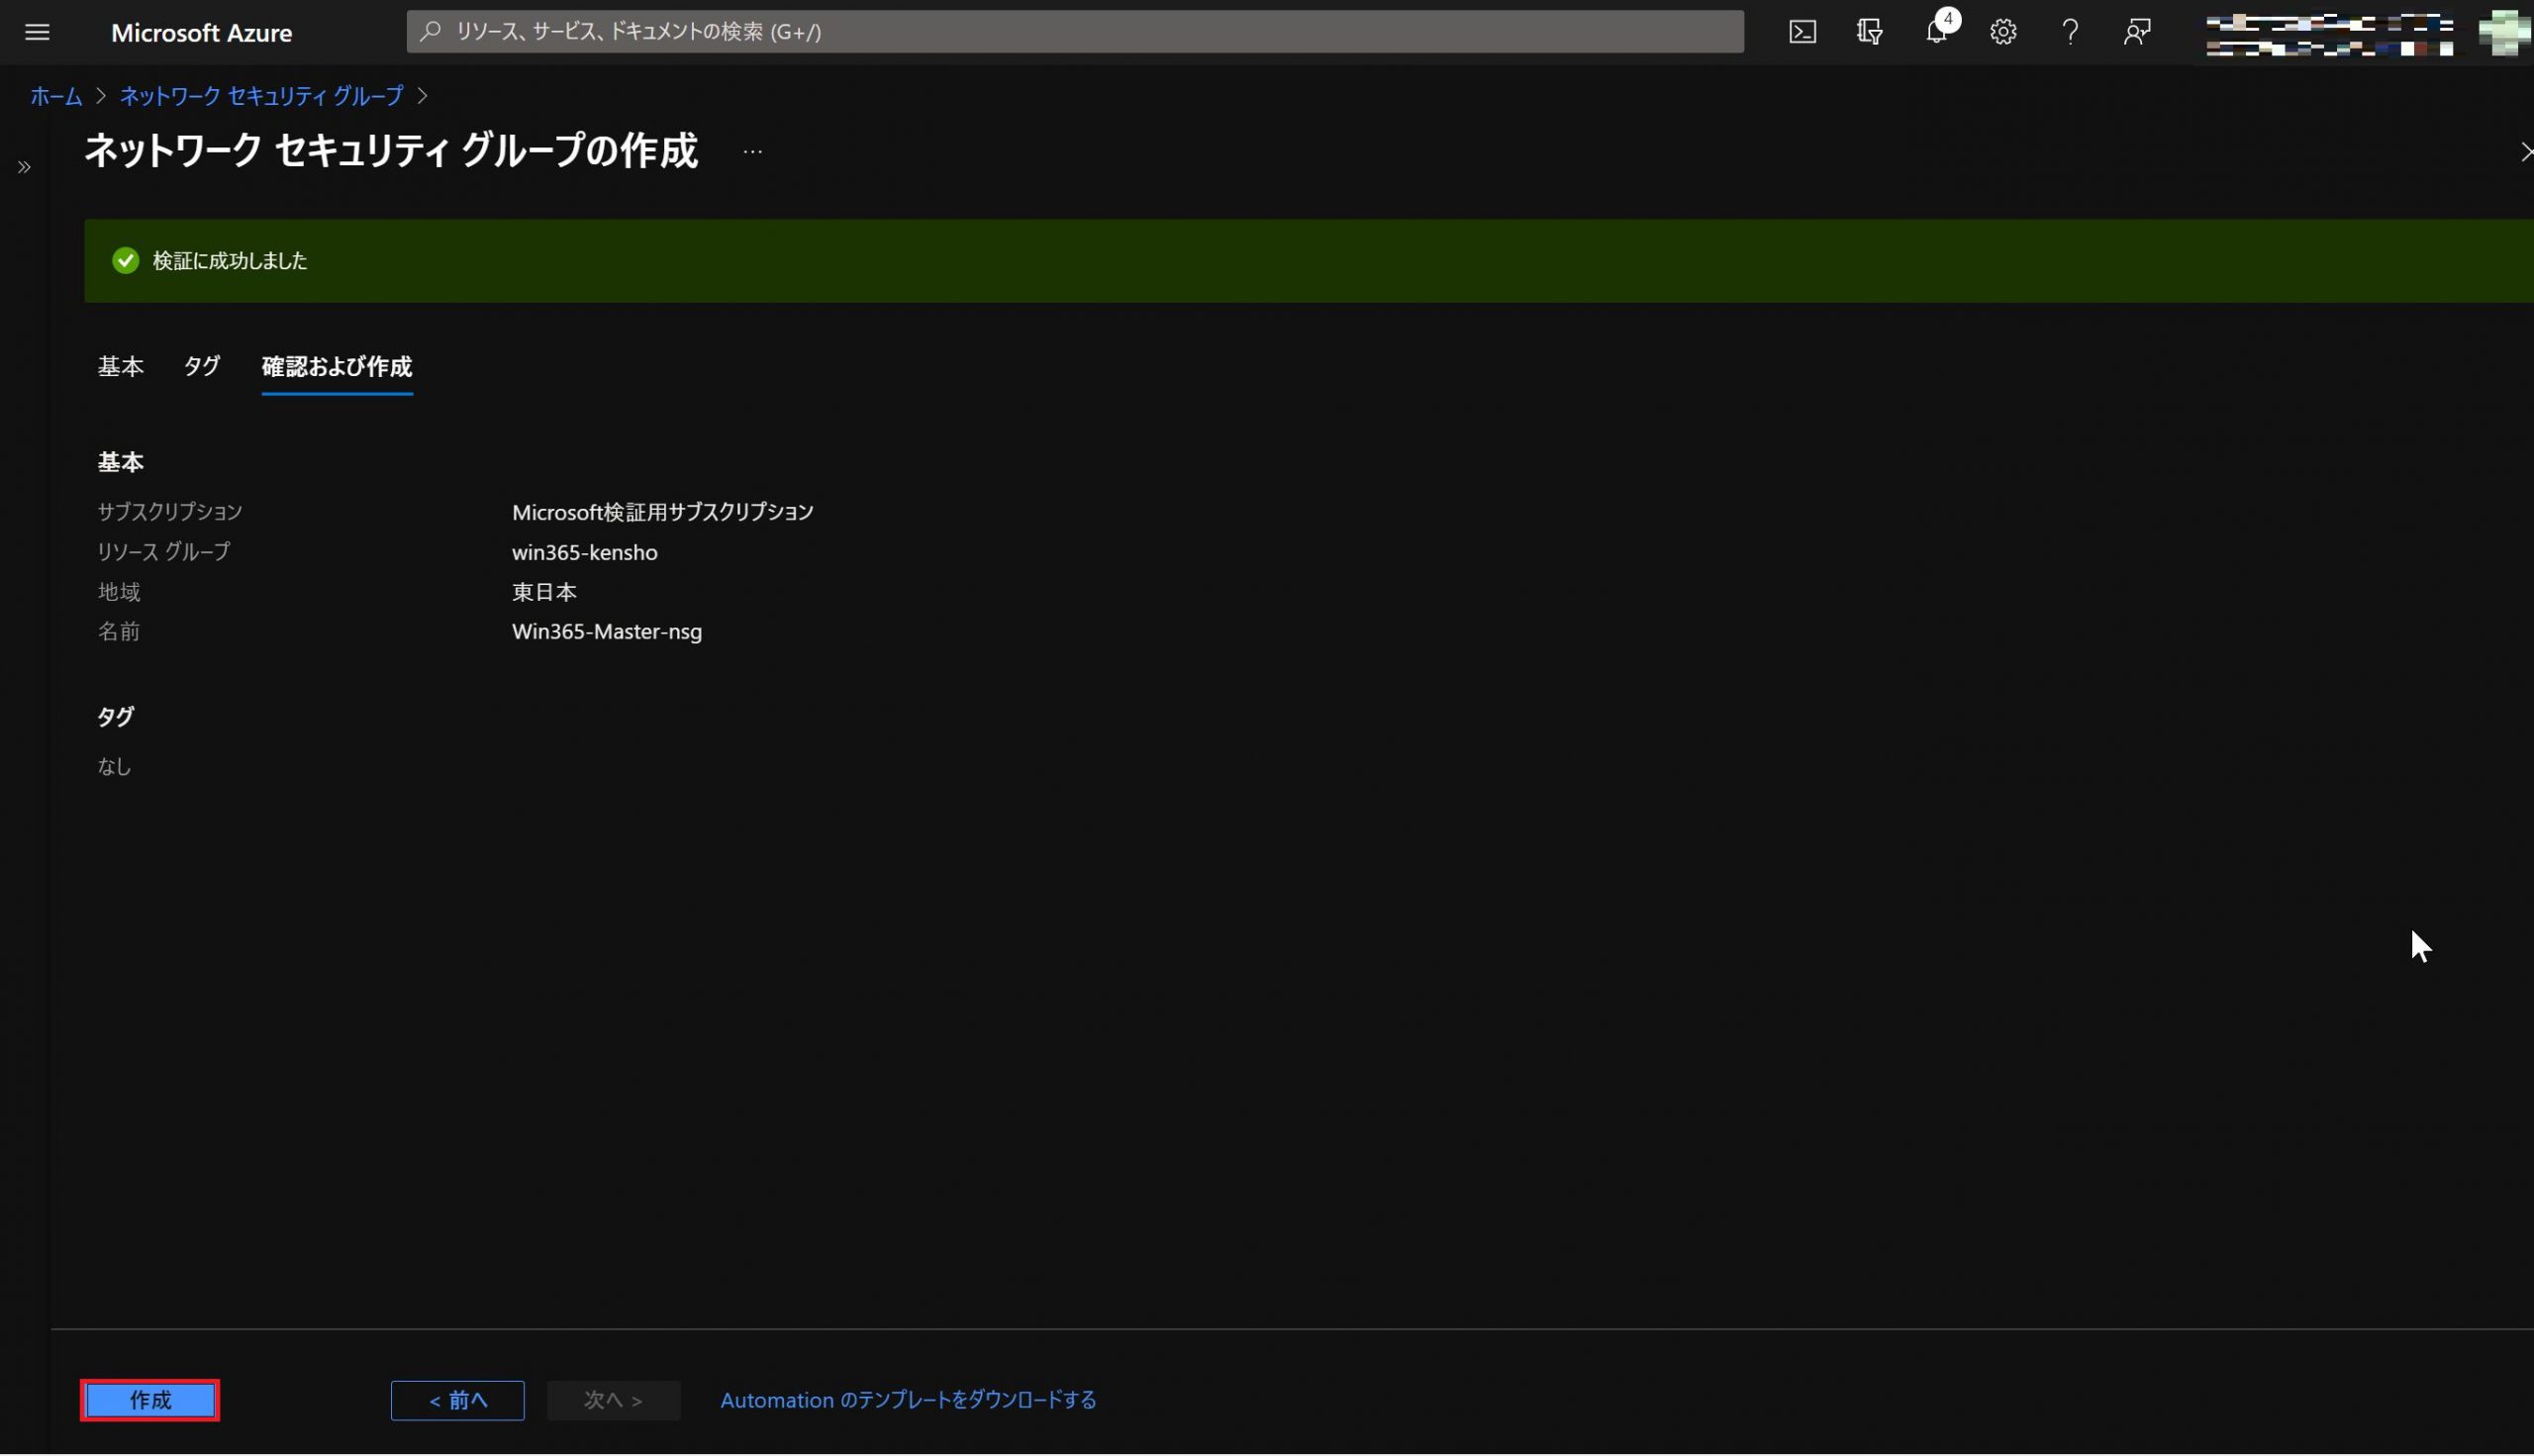
Task: Launch Cloud Shell from top bar
Action: click(x=1802, y=32)
